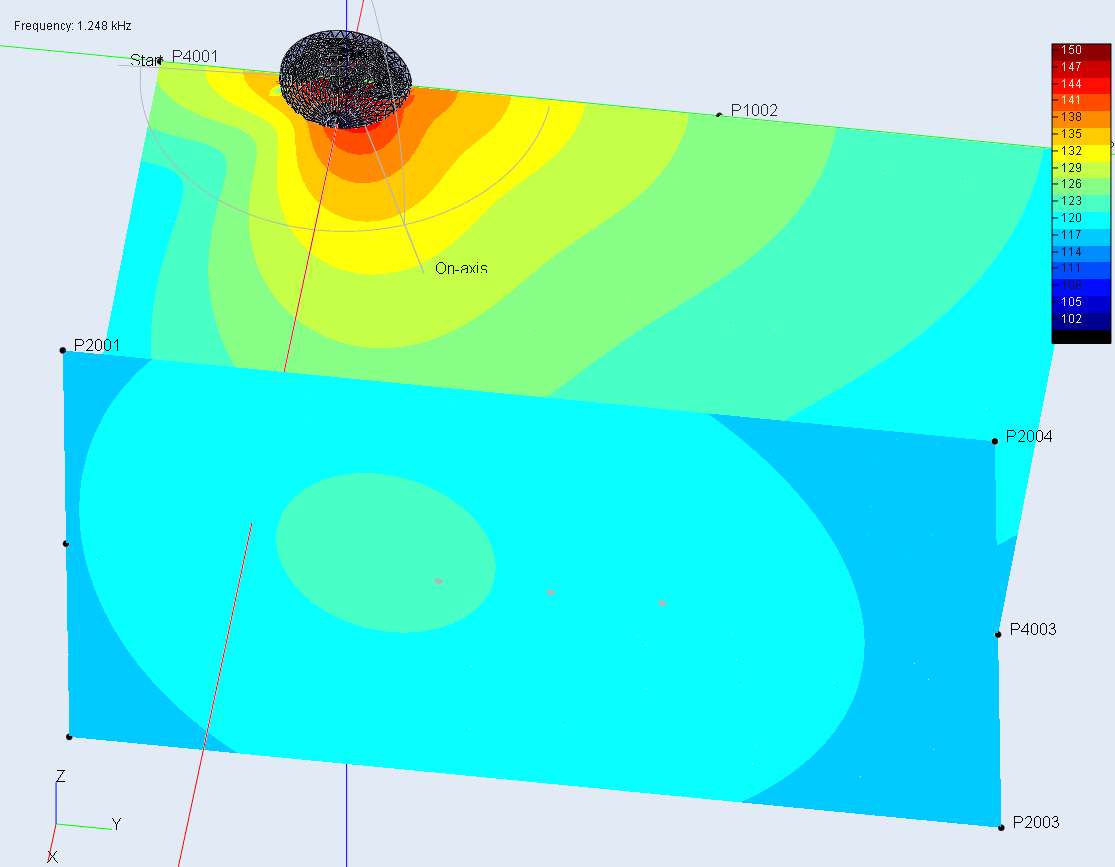Click the Y axis label of the triad
The image size is (1115, 867).
coord(117,824)
